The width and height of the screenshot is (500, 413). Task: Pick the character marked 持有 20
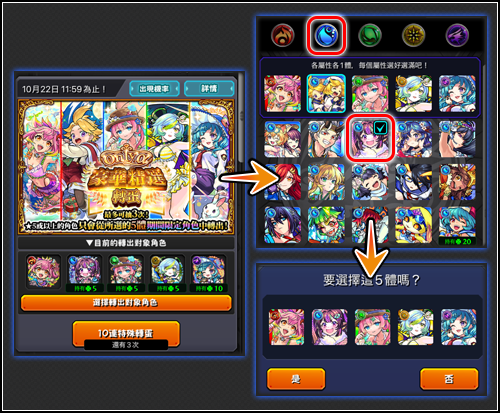[x=457, y=226]
